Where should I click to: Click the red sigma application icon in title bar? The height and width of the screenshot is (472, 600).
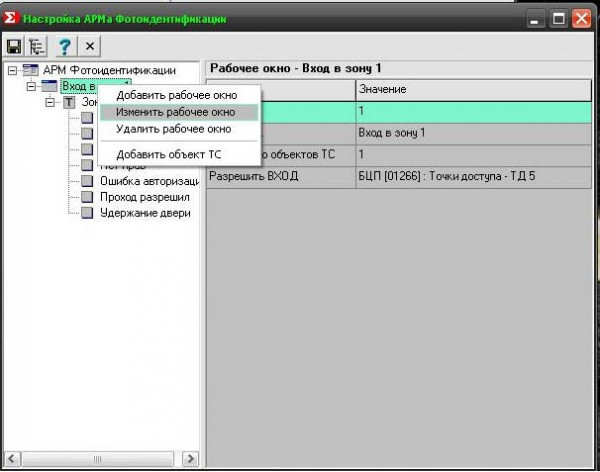point(12,19)
